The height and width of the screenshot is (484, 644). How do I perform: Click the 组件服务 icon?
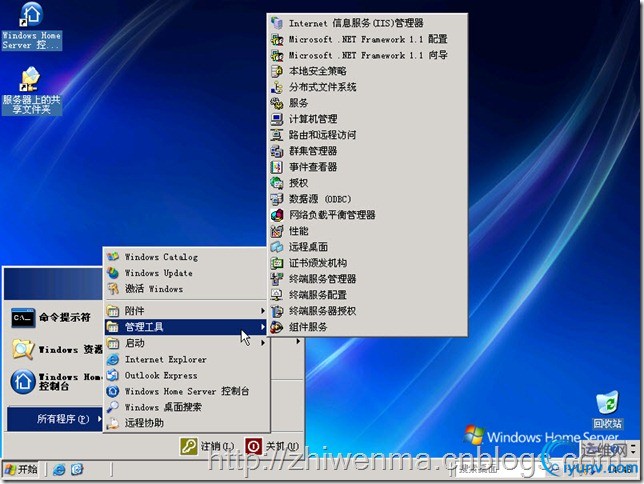click(277, 327)
